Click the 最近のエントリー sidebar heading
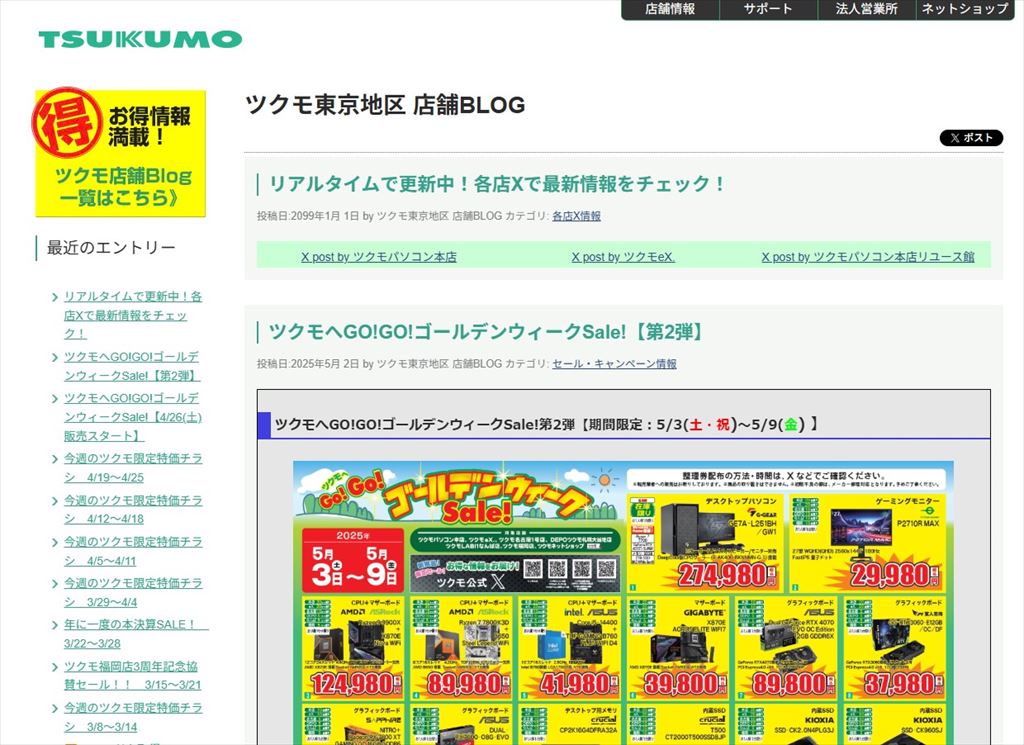 pos(111,248)
